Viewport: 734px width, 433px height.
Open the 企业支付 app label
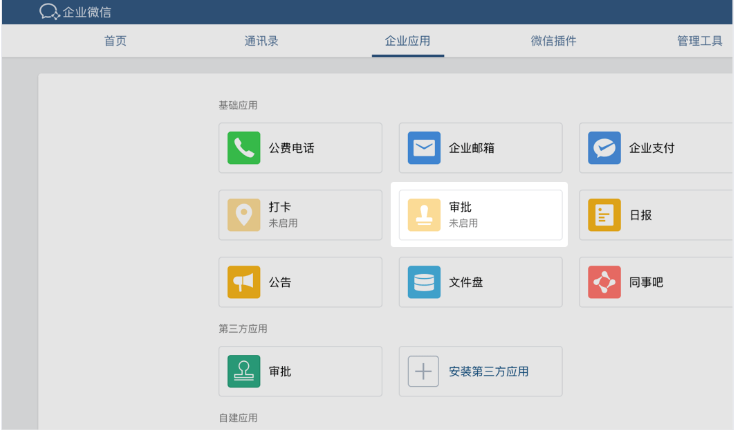point(652,148)
